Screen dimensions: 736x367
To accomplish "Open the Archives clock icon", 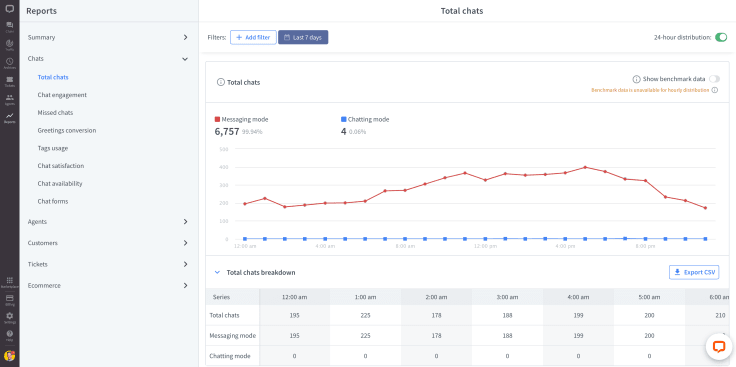I will 9,63.
